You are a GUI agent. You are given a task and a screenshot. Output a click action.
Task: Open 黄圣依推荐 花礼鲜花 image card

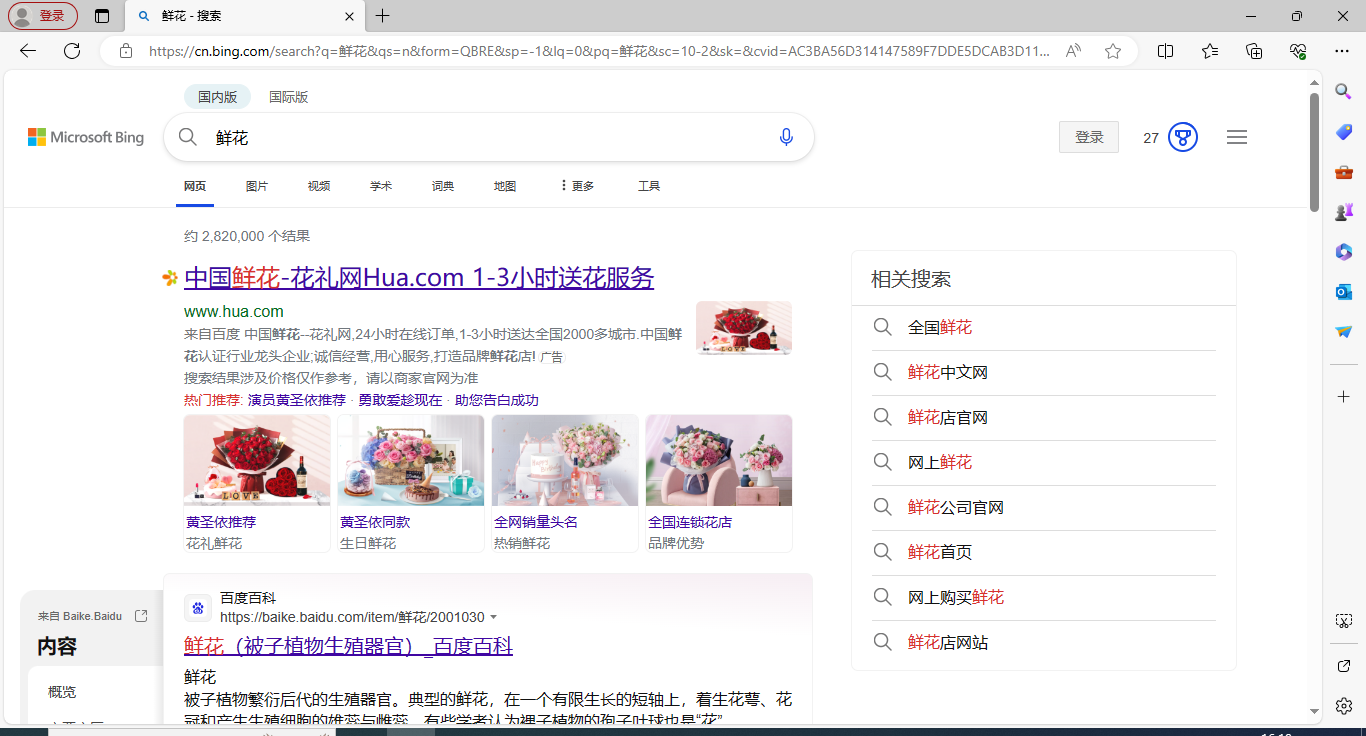click(257, 483)
